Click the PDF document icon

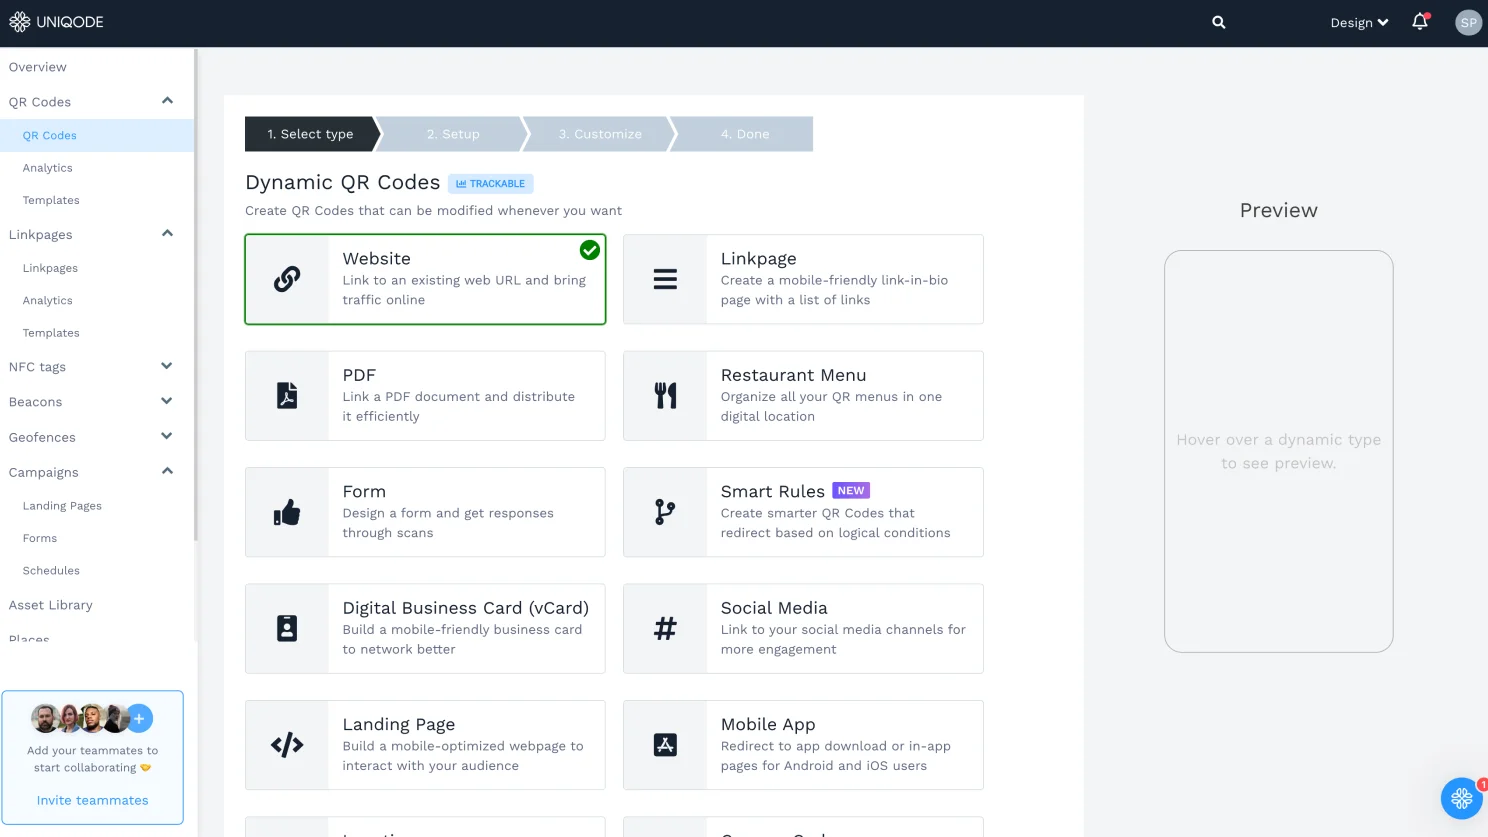click(287, 395)
